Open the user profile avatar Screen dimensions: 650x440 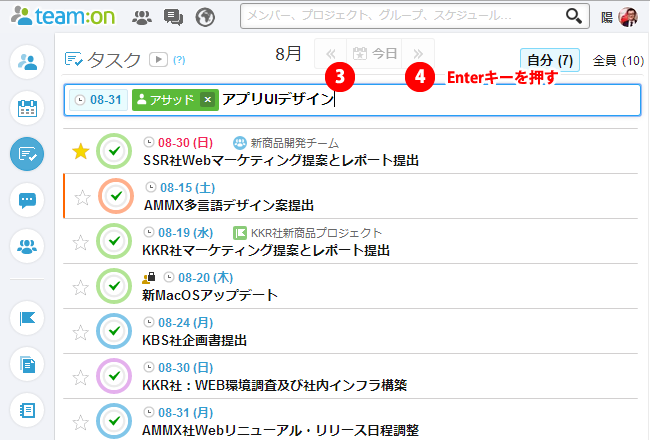pos(628,17)
